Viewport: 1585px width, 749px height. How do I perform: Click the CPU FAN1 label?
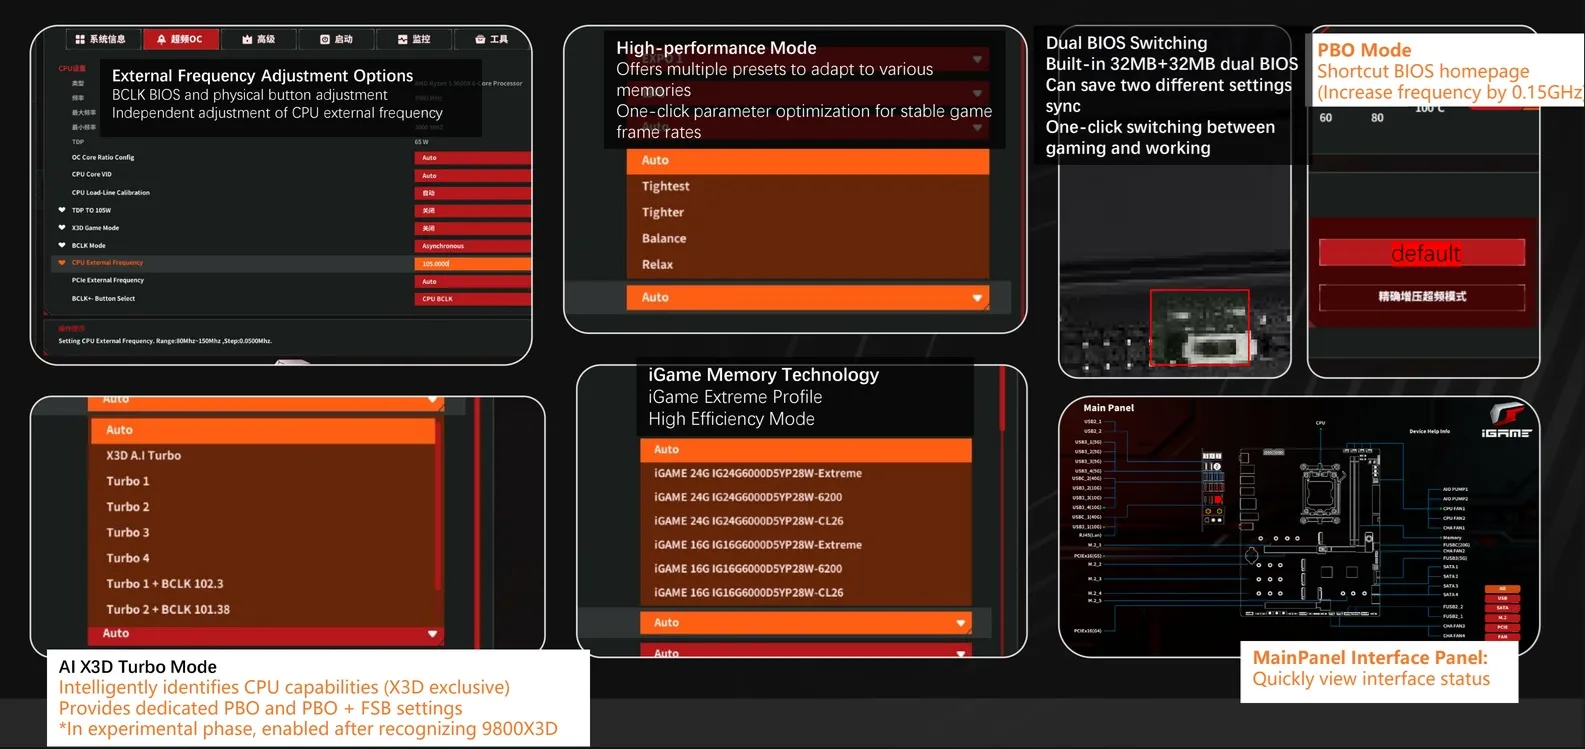[x=1454, y=508]
